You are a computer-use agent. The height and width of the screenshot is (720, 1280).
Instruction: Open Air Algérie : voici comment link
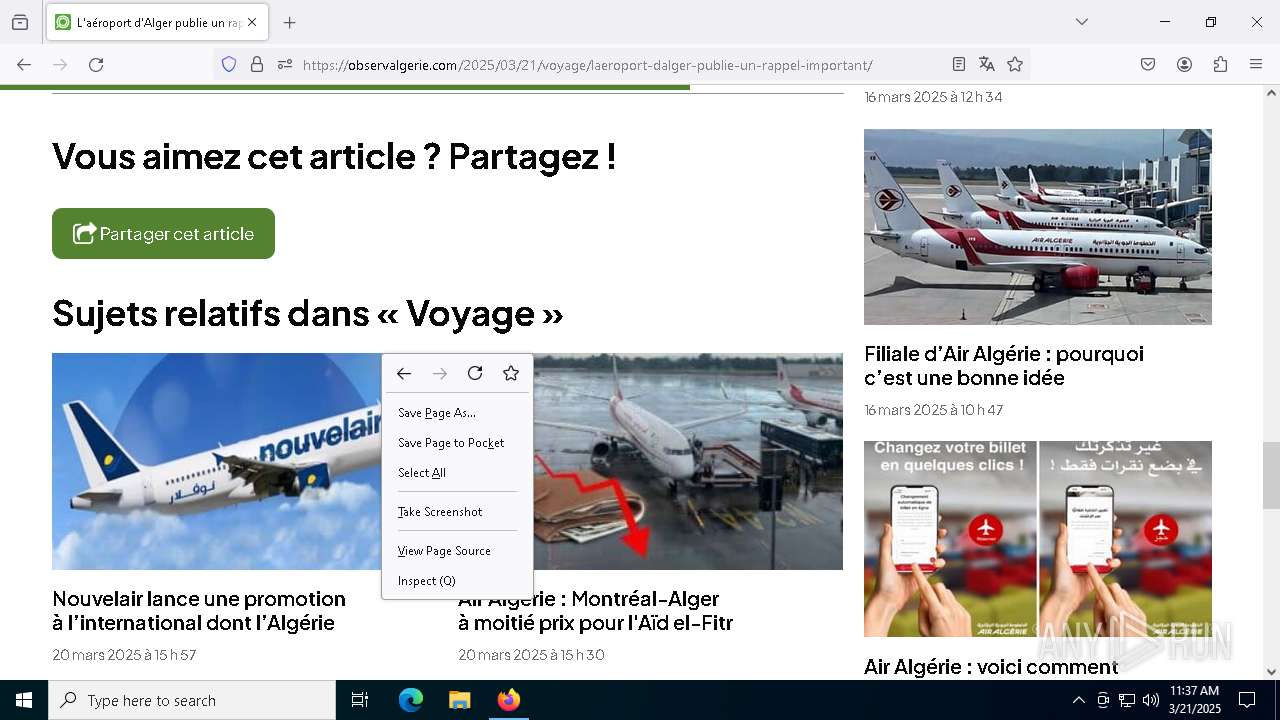[991, 667]
